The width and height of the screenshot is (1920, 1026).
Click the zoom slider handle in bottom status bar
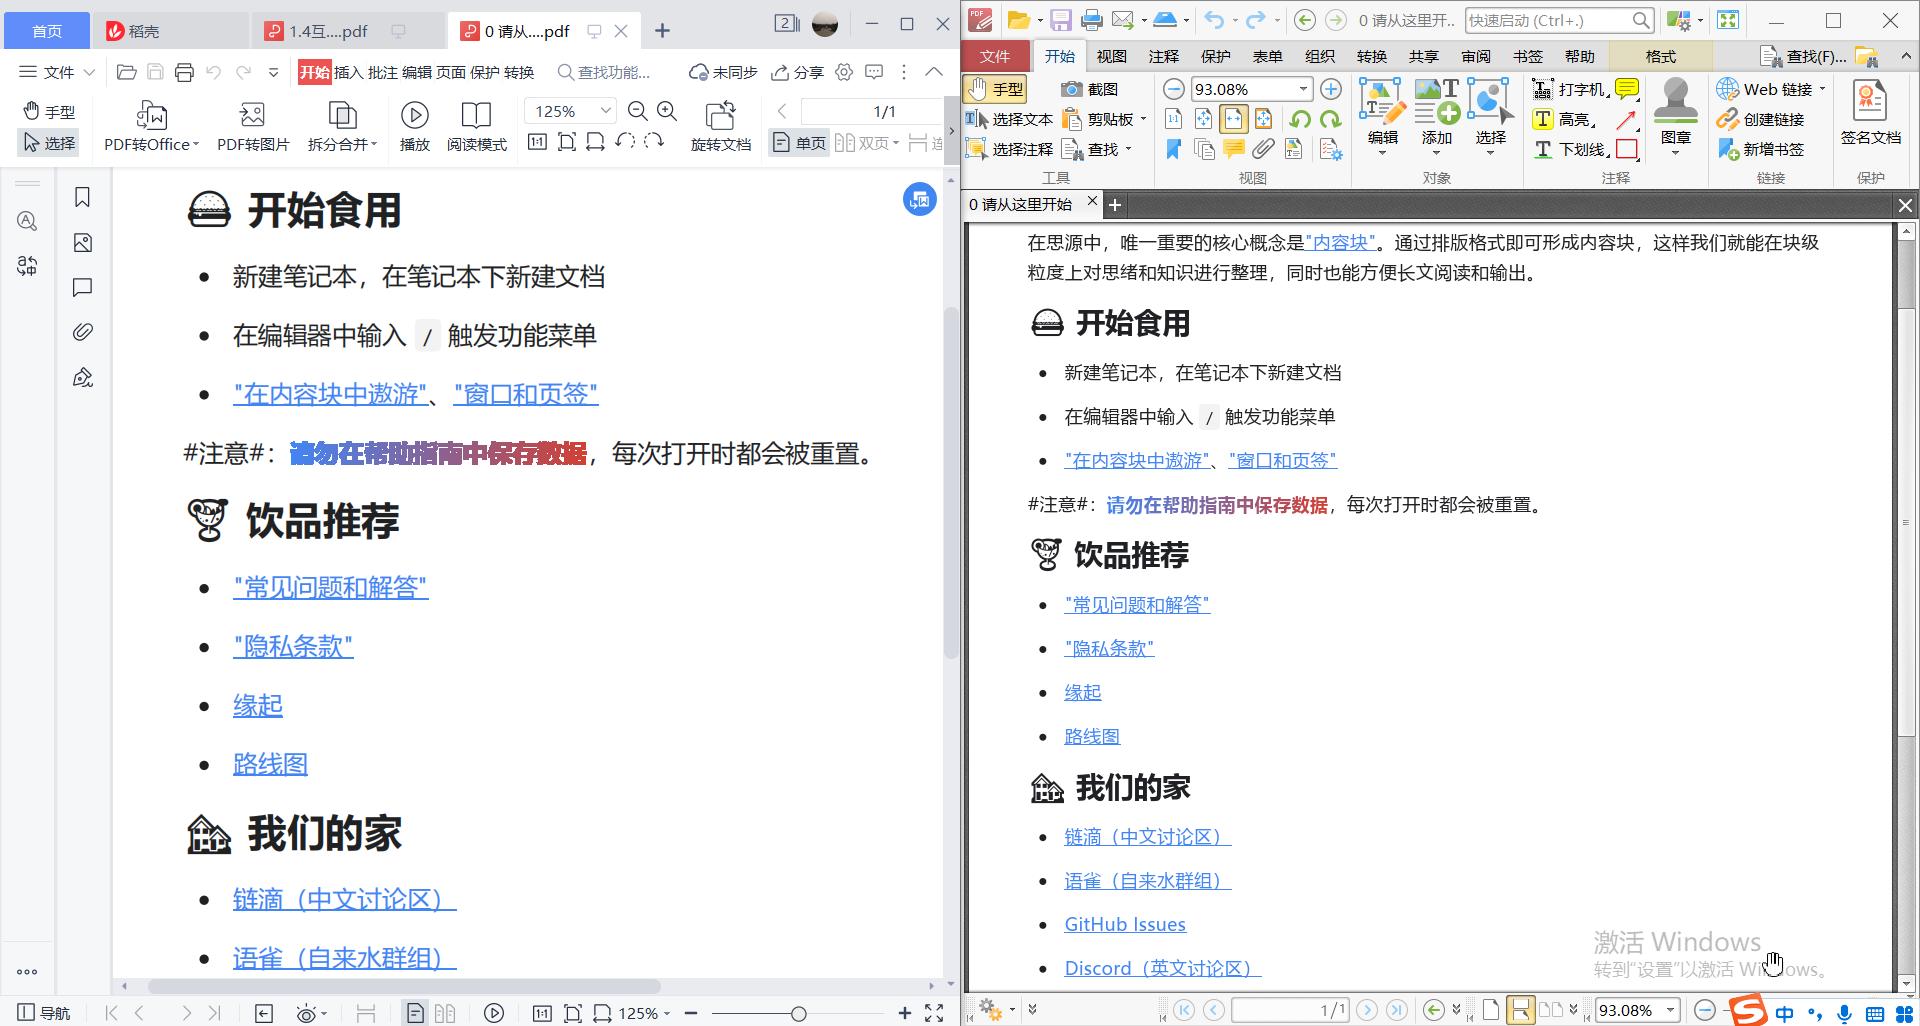coord(798,1014)
